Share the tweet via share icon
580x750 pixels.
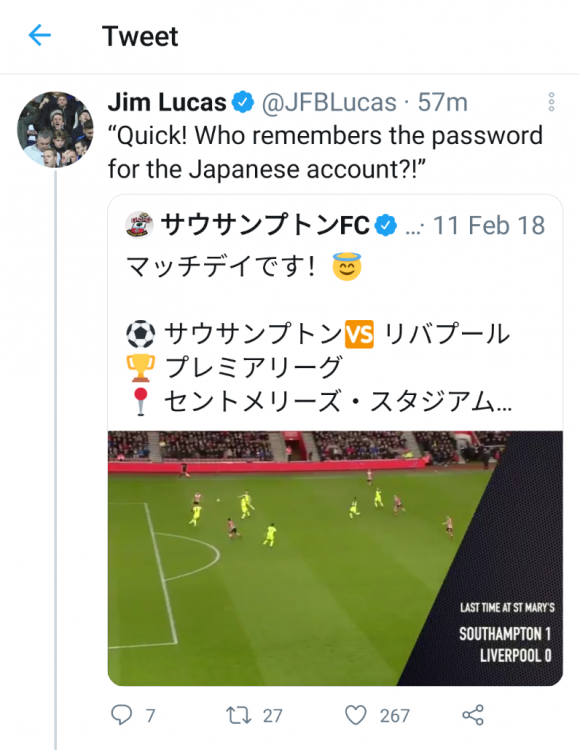point(473,715)
